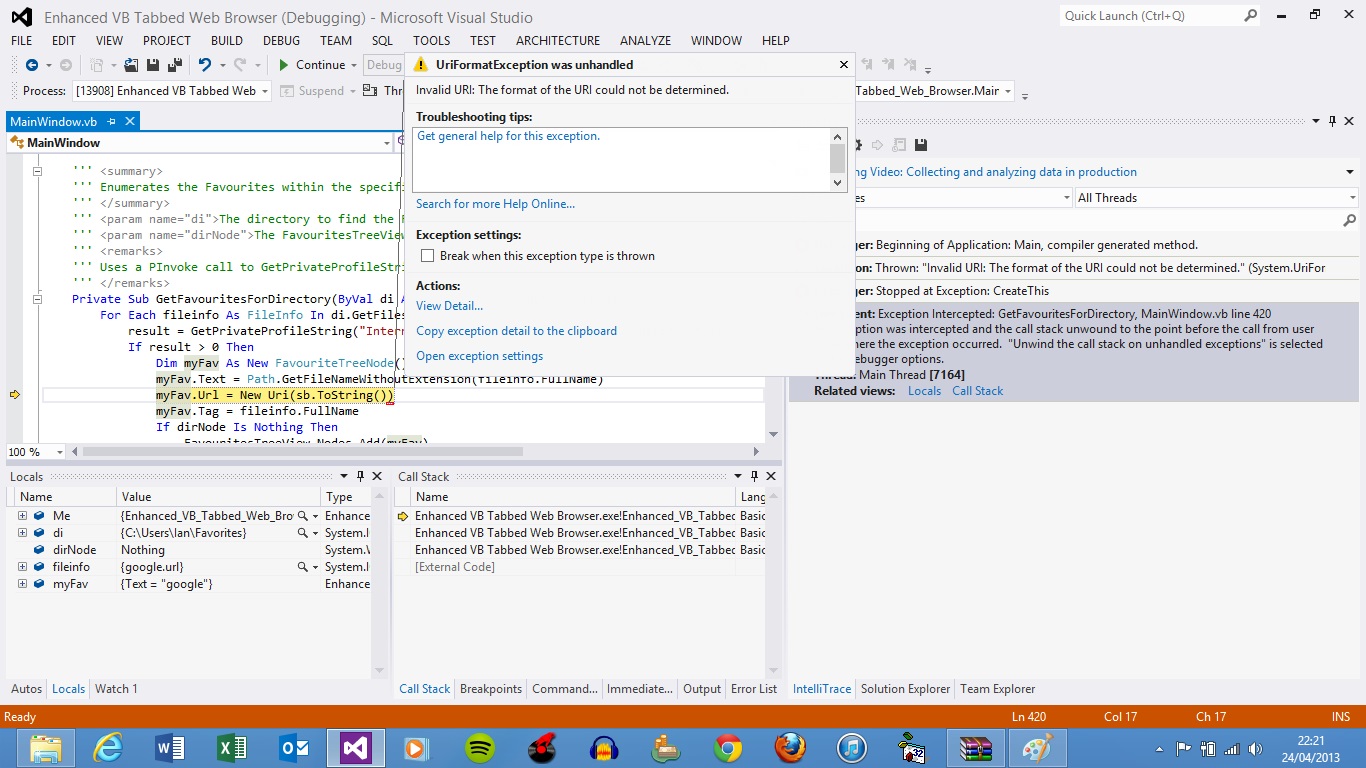Click the Ln 420 status bar entry
This screenshot has width=1366, height=768.
[x=1029, y=717]
